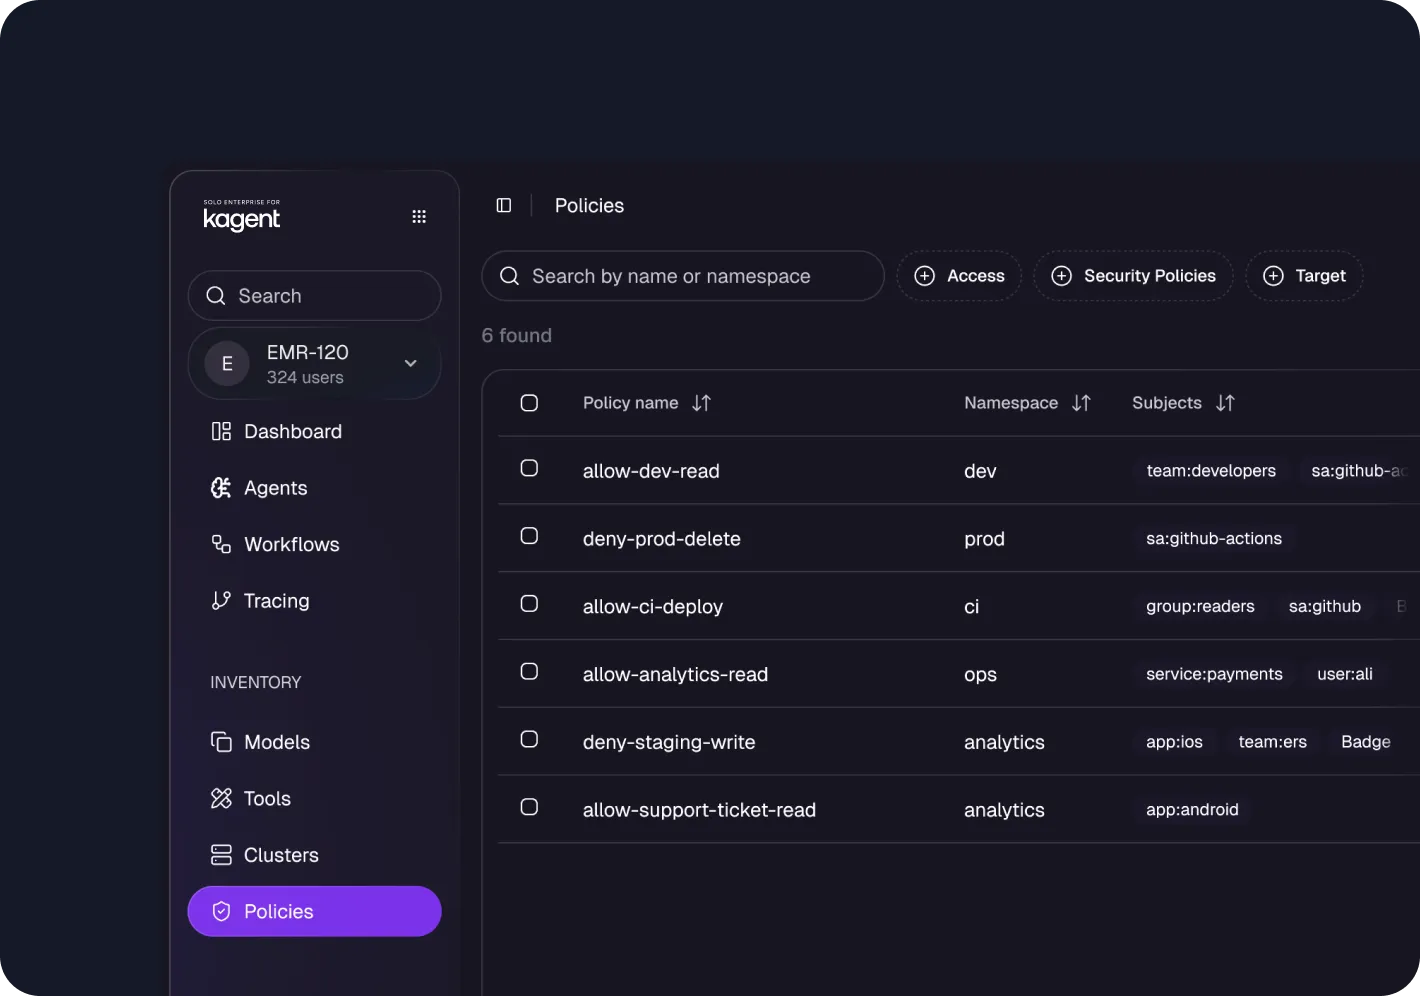The height and width of the screenshot is (996, 1420).
Task: Select Tools in the sidebar
Action: (314, 798)
